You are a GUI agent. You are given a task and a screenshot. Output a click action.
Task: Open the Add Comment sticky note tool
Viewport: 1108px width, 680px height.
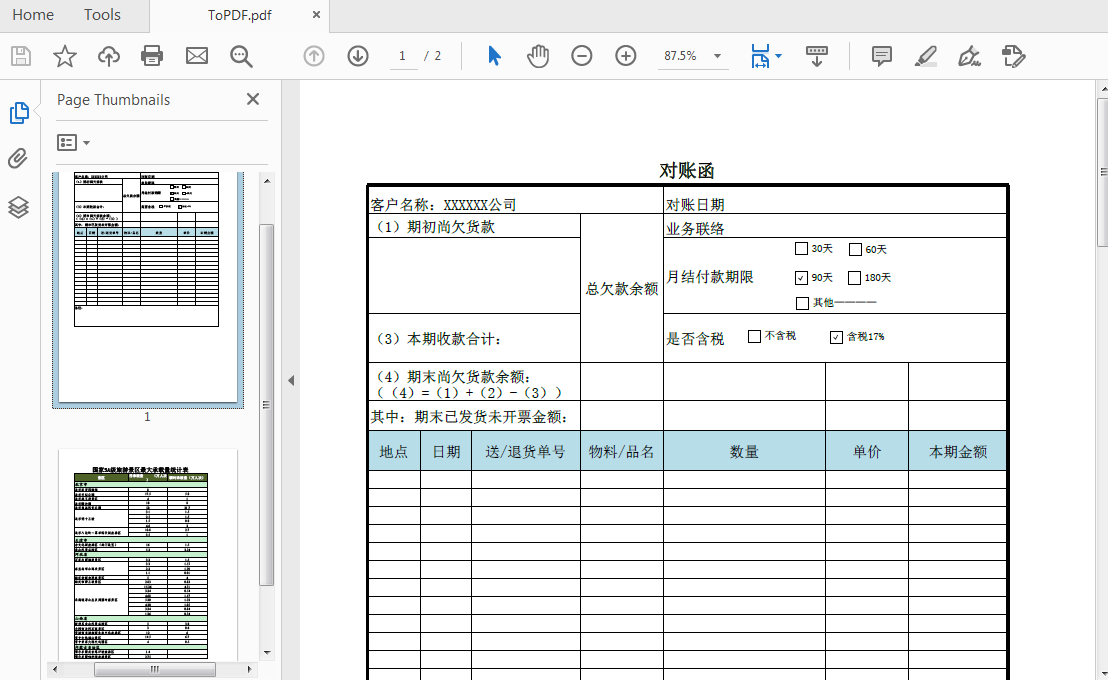[x=881, y=56]
